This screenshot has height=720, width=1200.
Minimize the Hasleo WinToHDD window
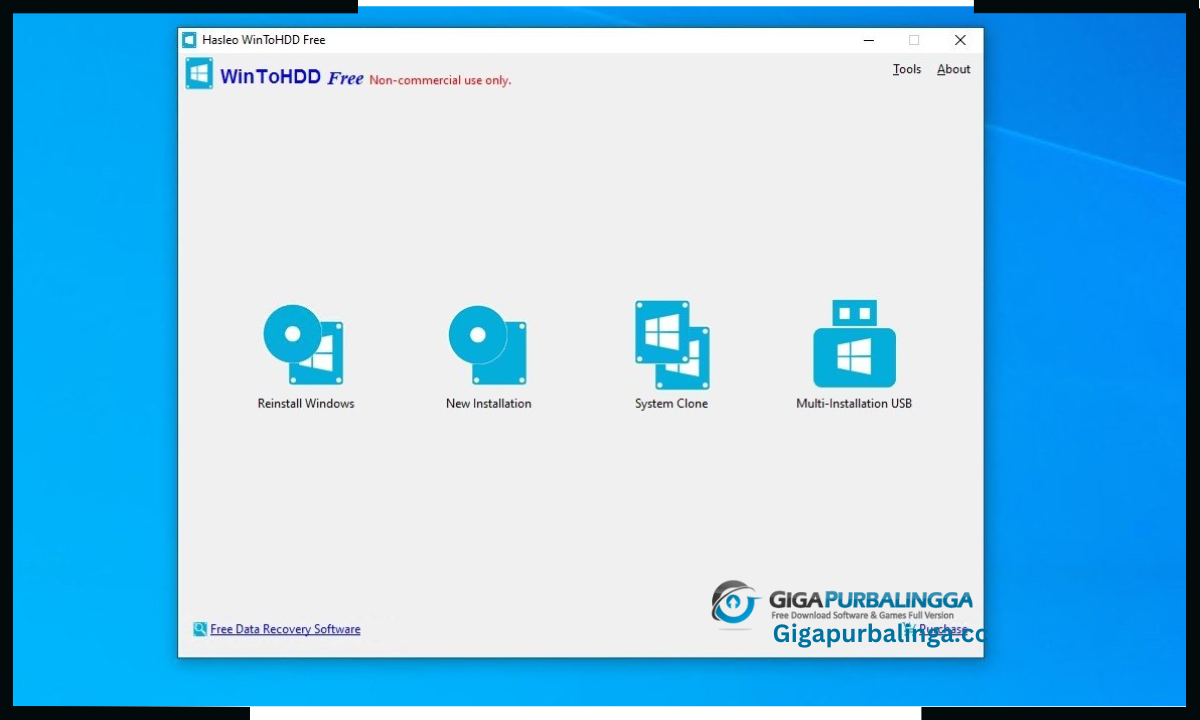pyautogui.click(x=868, y=40)
